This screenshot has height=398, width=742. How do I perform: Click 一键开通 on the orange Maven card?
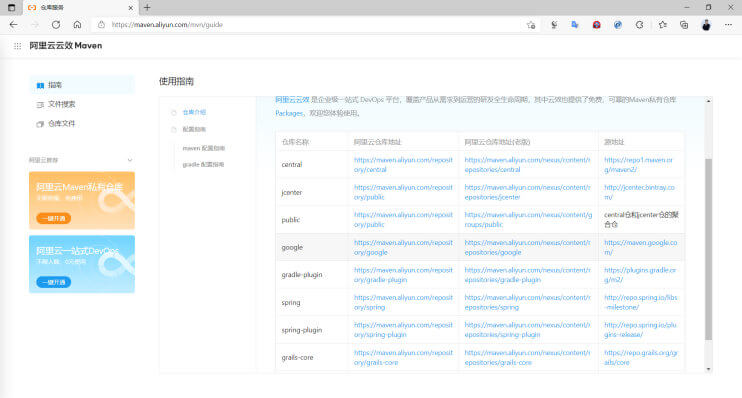[x=53, y=218]
